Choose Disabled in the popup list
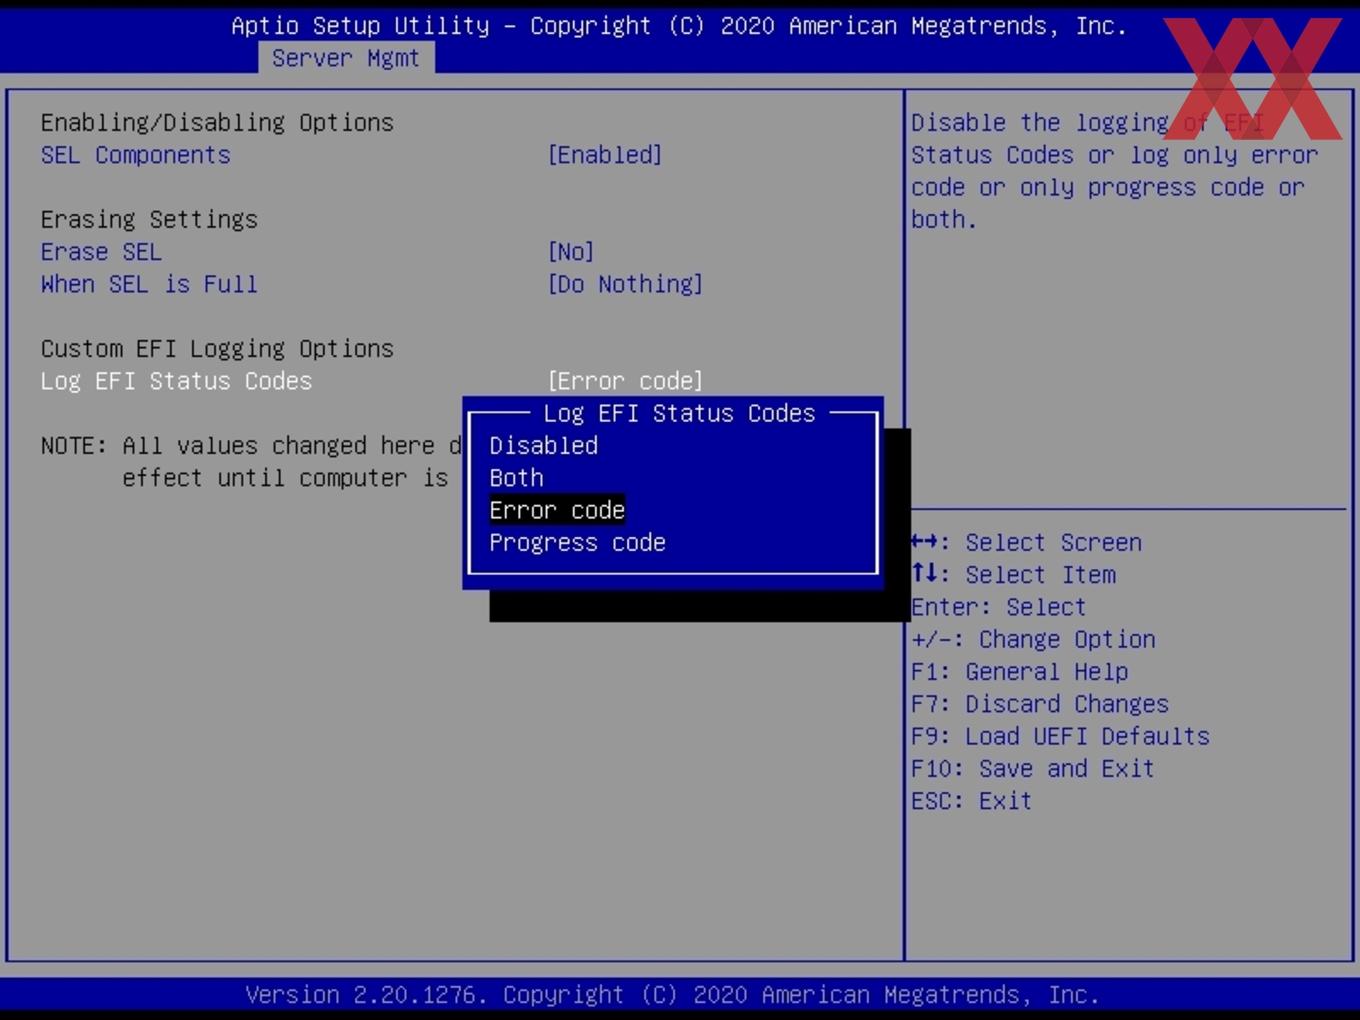 (x=544, y=446)
